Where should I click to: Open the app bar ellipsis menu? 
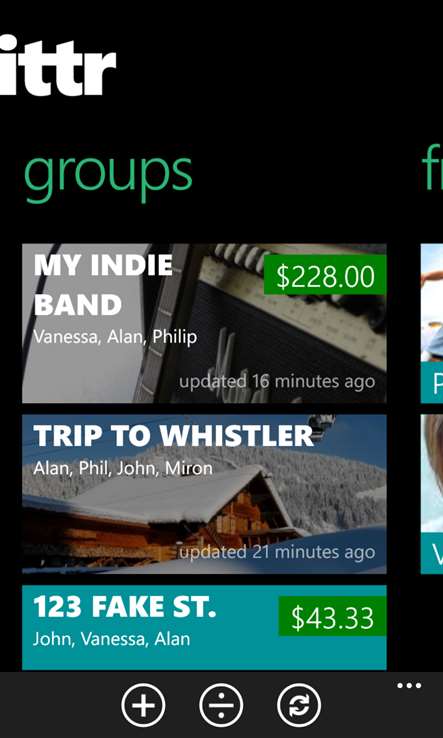[x=409, y=686]
